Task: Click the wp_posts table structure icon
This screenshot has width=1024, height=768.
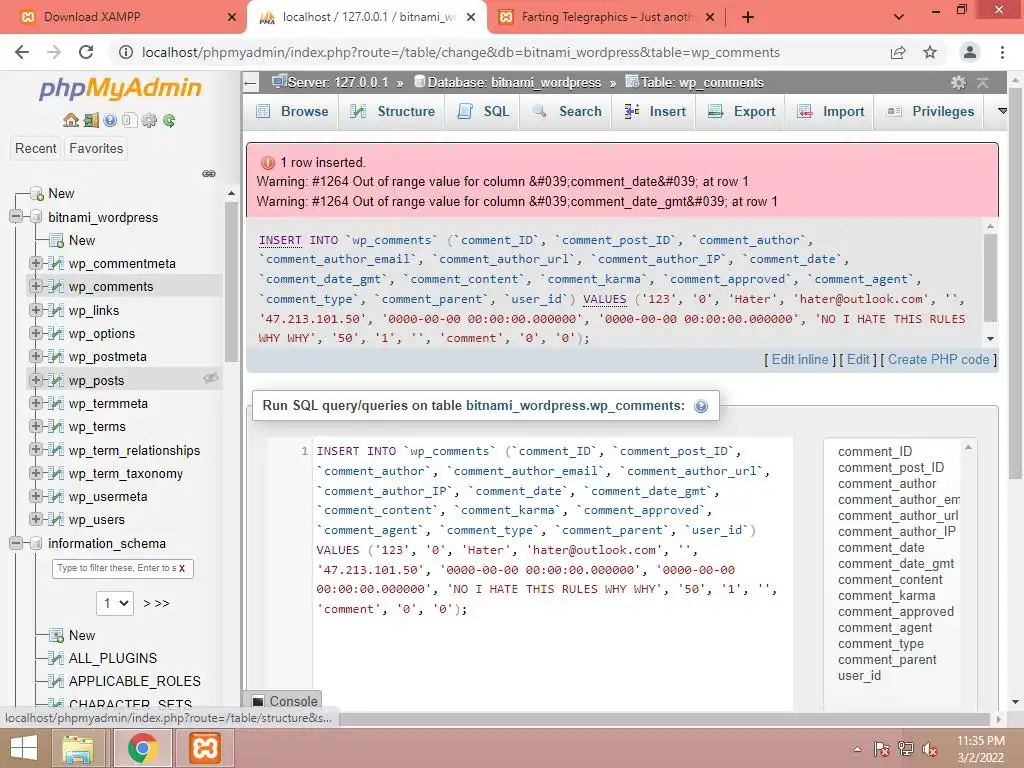Action: pyautogui.click(x=57, y=380)
